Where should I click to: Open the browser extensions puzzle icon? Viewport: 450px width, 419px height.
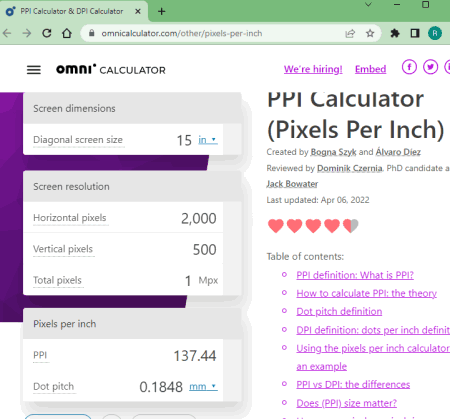click(x=395, y=33)
